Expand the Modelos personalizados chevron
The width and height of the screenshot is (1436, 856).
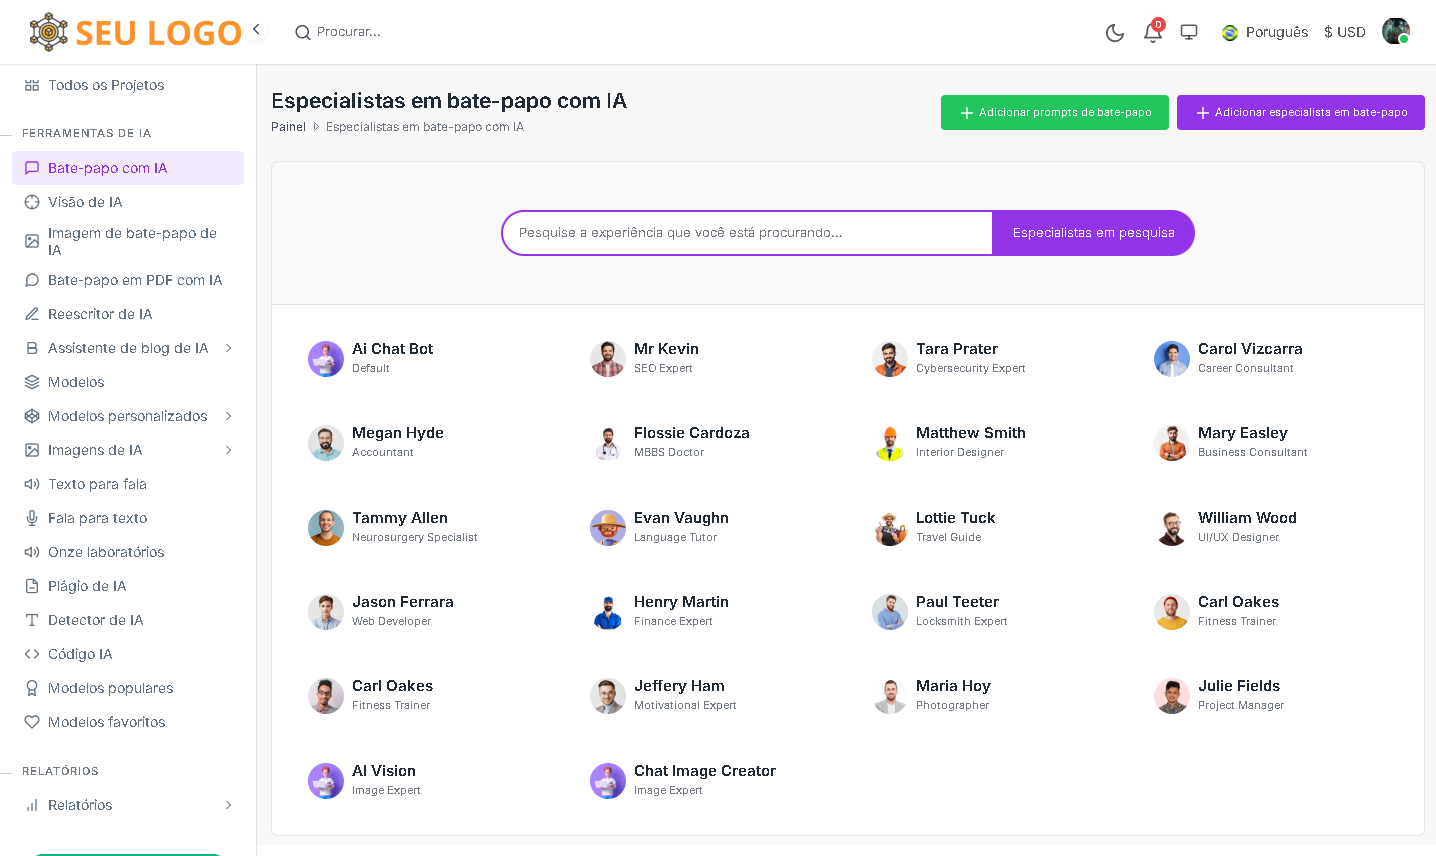click(x=229, y=416)
